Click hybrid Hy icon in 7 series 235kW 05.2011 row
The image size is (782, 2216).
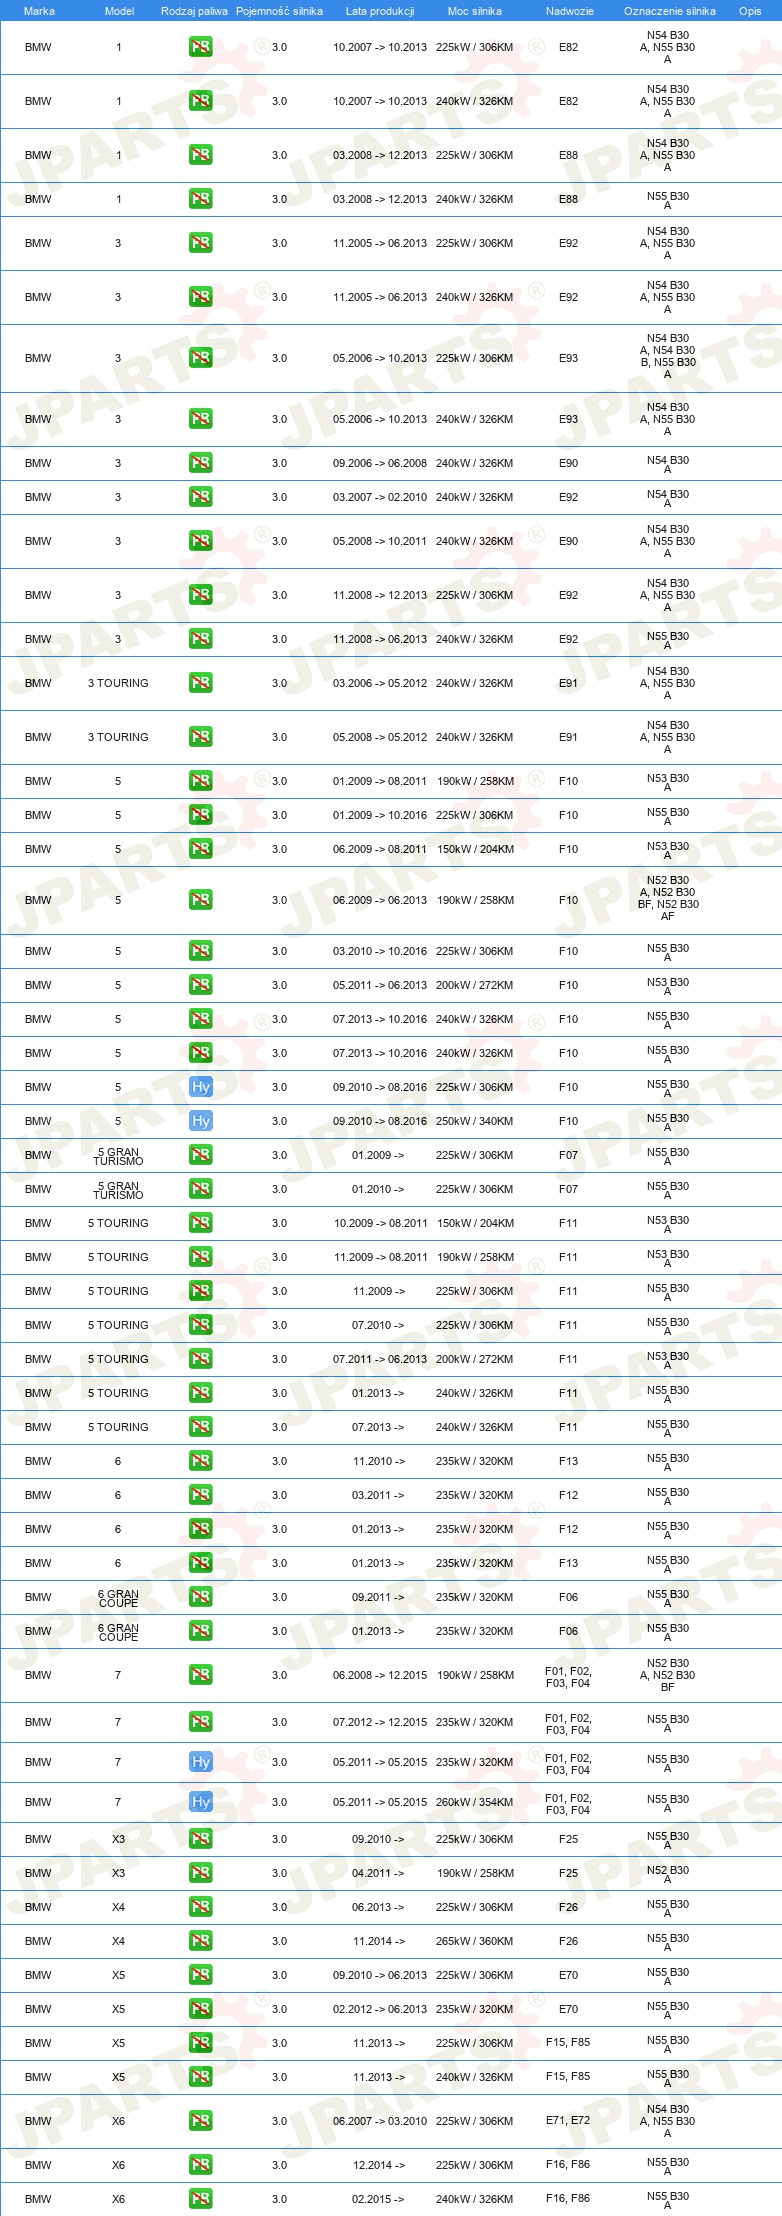point(201,1762)
